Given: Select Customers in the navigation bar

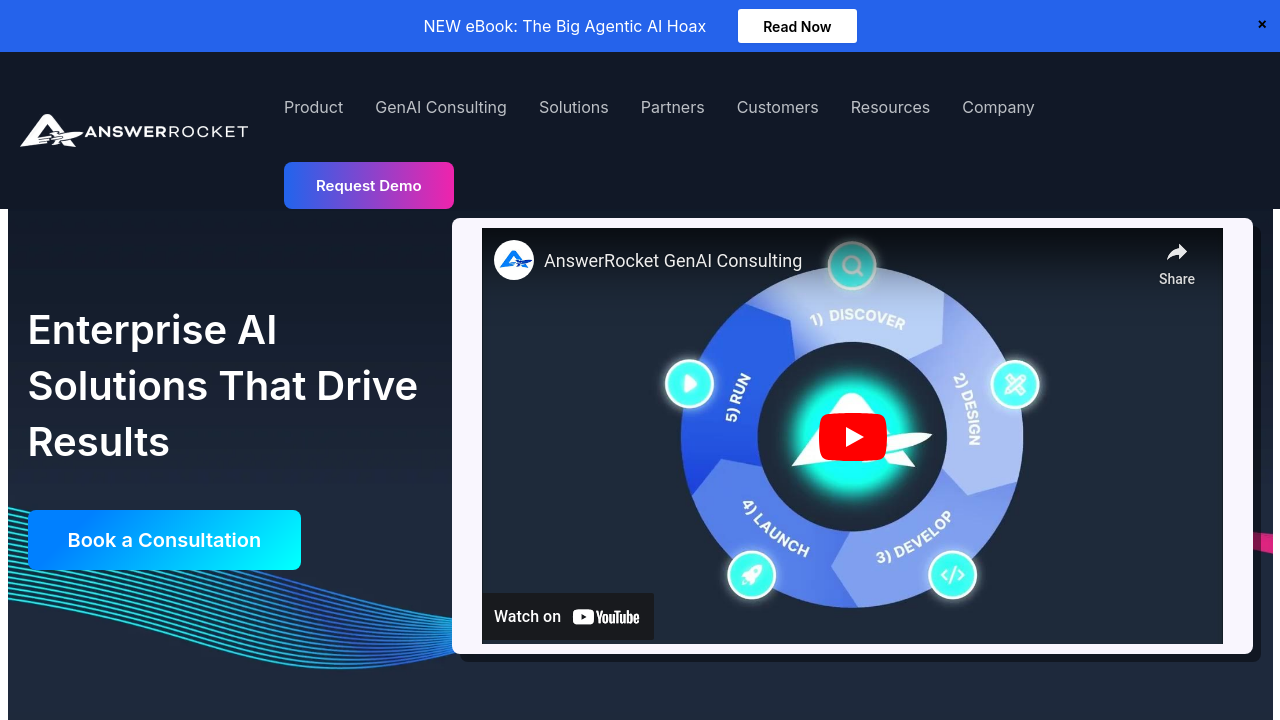Looking at the screenshot, I should (777, 107).
